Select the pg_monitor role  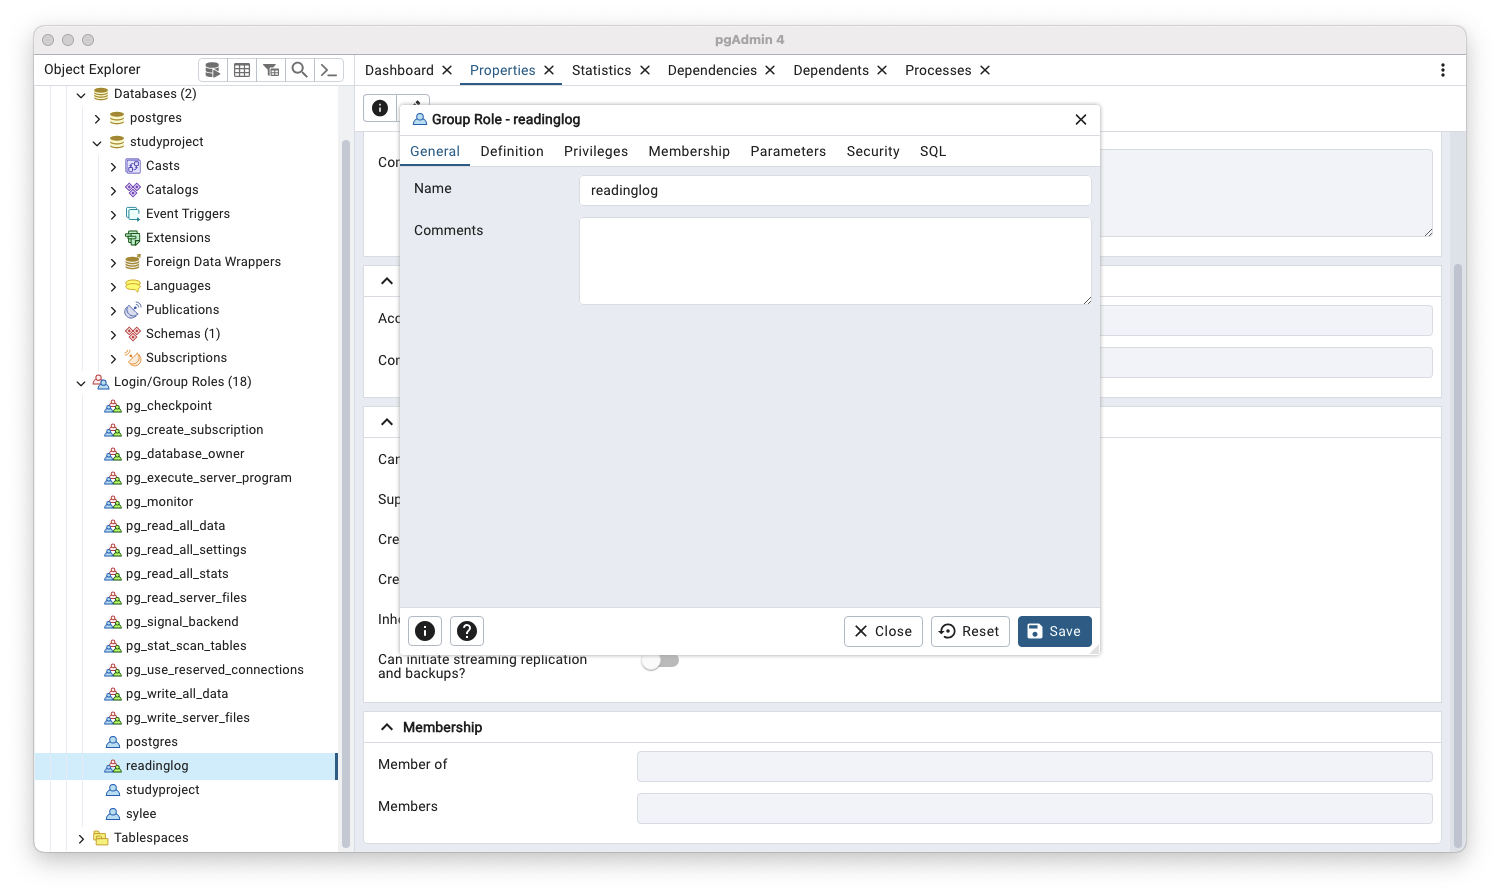pos(159,502)
